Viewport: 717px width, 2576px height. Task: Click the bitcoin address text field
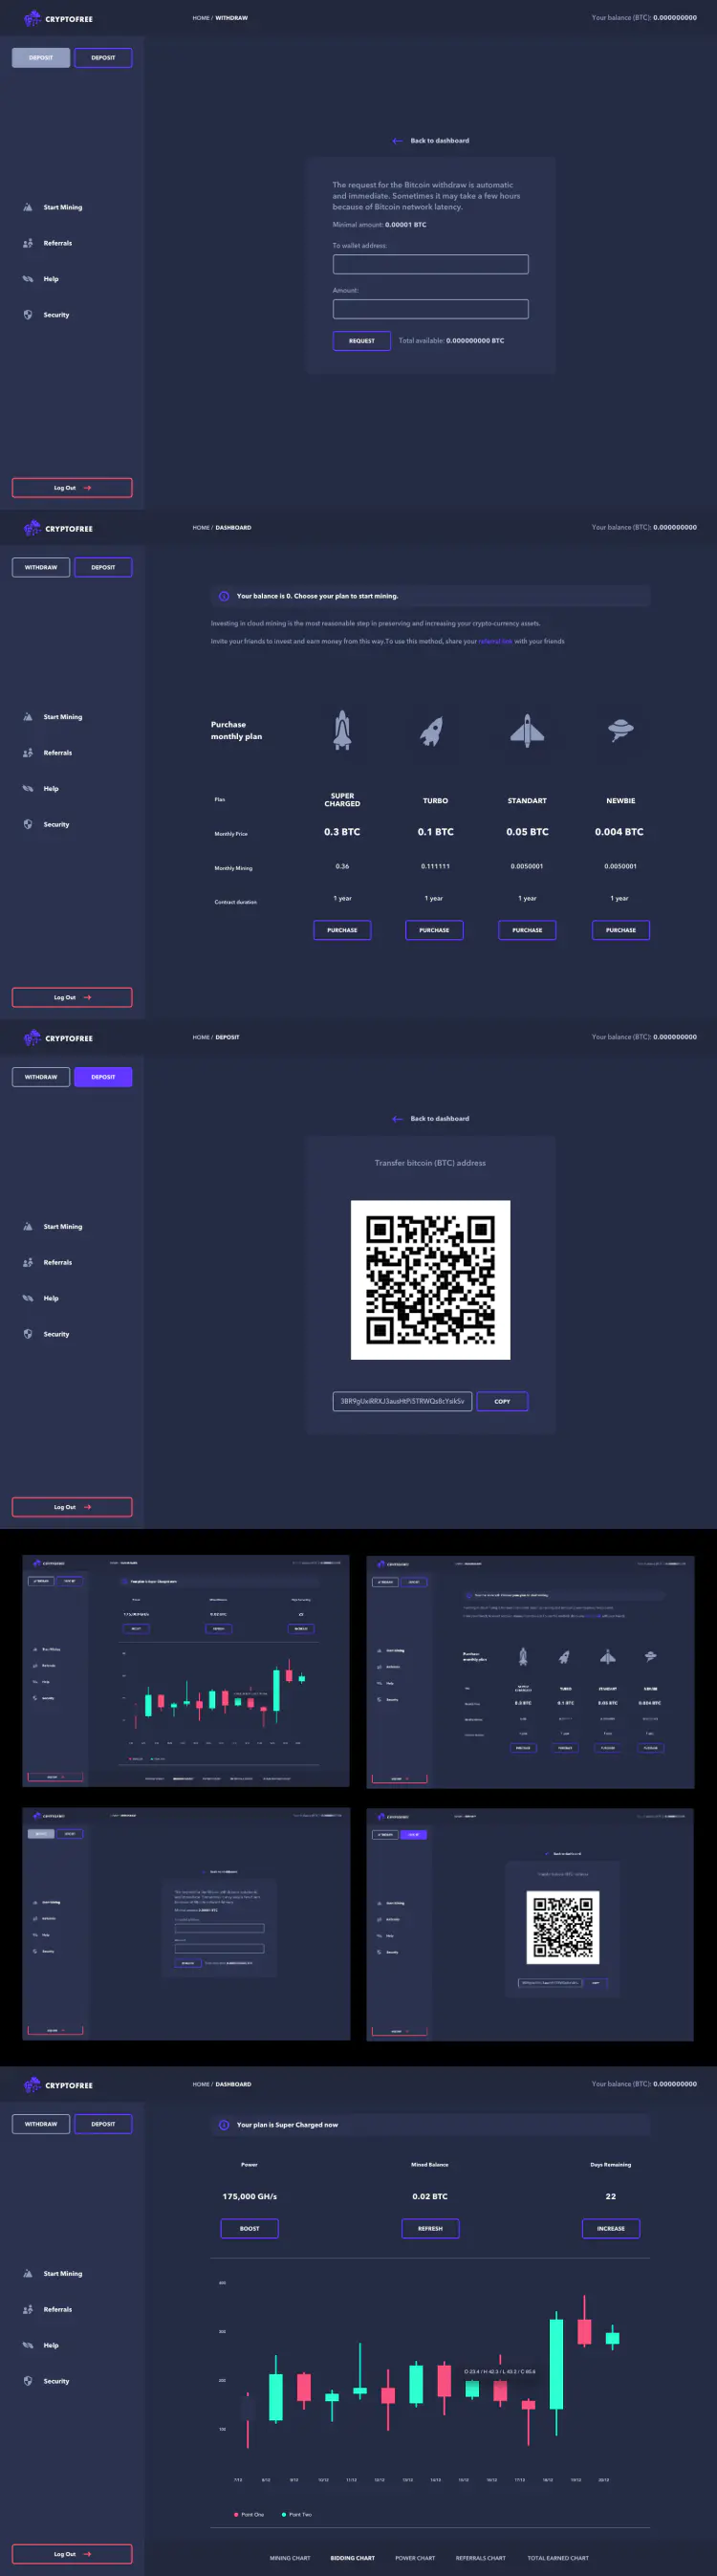[402, 1401]
